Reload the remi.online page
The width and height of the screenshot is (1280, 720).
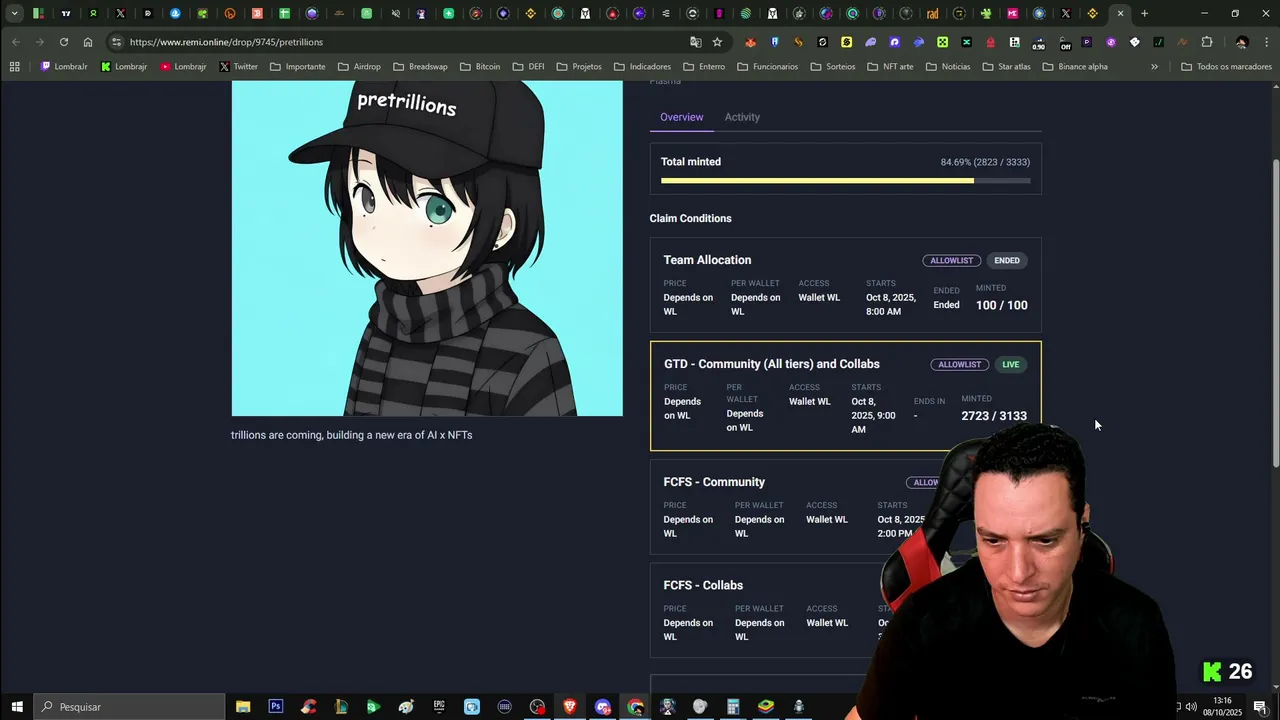[x=64, y=42]
